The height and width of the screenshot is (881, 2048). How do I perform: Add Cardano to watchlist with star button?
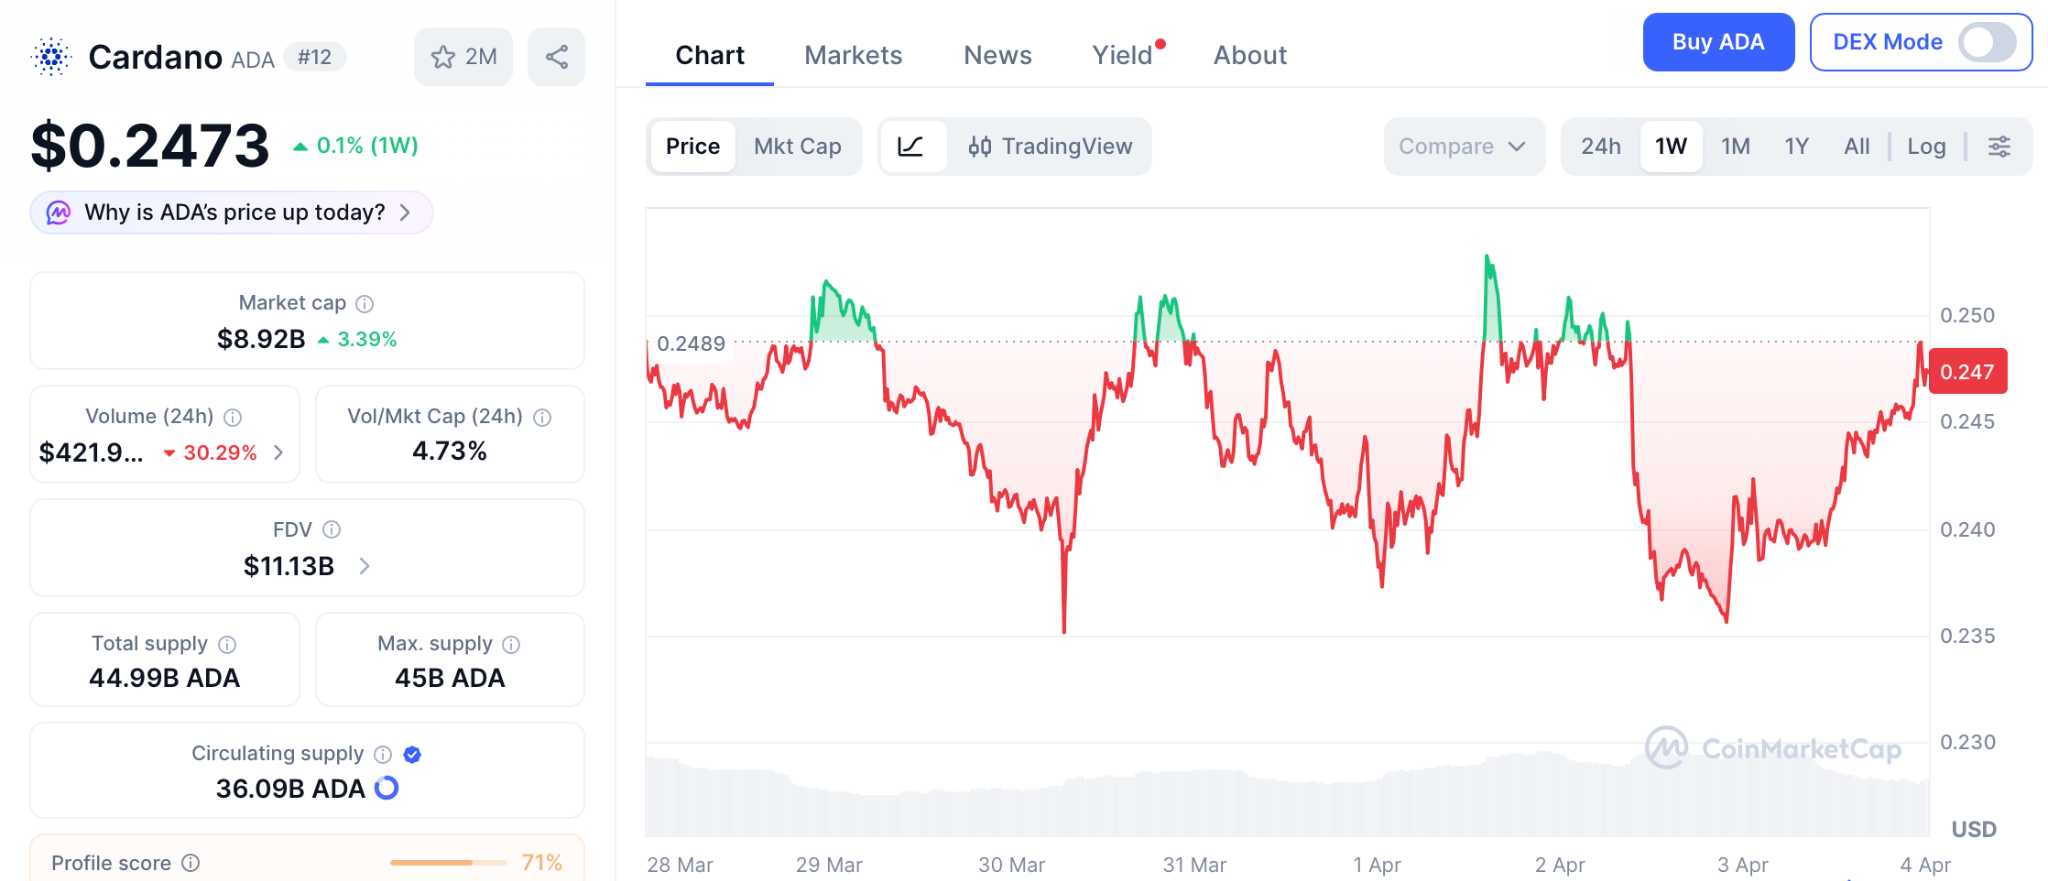pos(463,57)
